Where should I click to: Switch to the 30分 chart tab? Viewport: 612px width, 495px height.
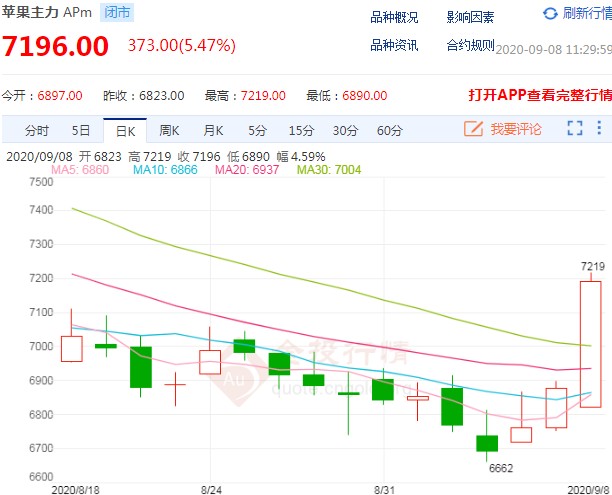click(345, 130)
